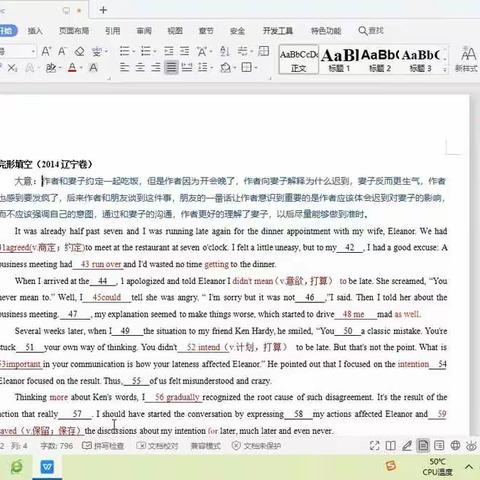The width and height of the screenshot is (480, 480).
Task: Click the strikethrough X icon
Action: point(12,68)
